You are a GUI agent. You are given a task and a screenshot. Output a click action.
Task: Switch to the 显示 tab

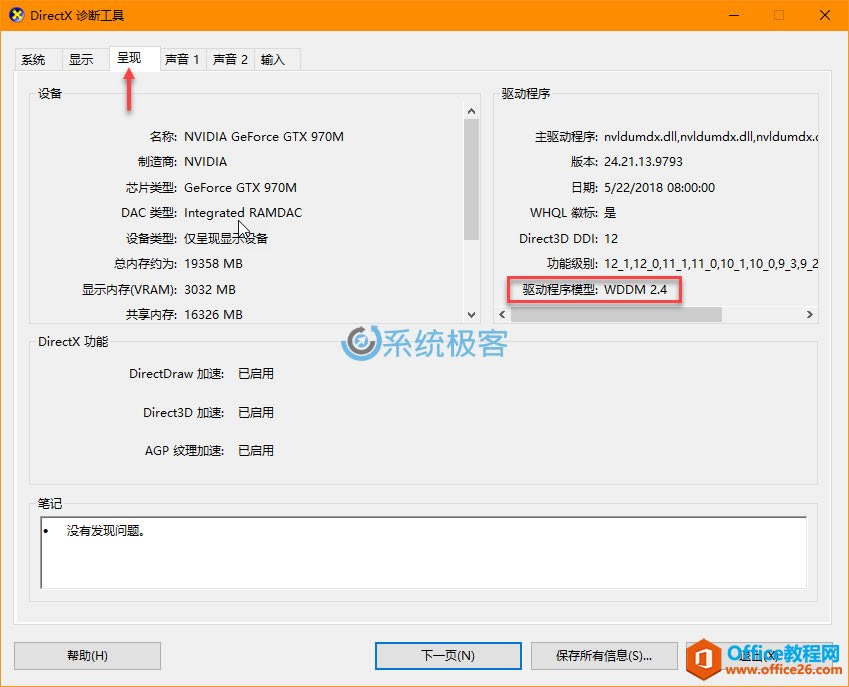[x=81, y=60]
